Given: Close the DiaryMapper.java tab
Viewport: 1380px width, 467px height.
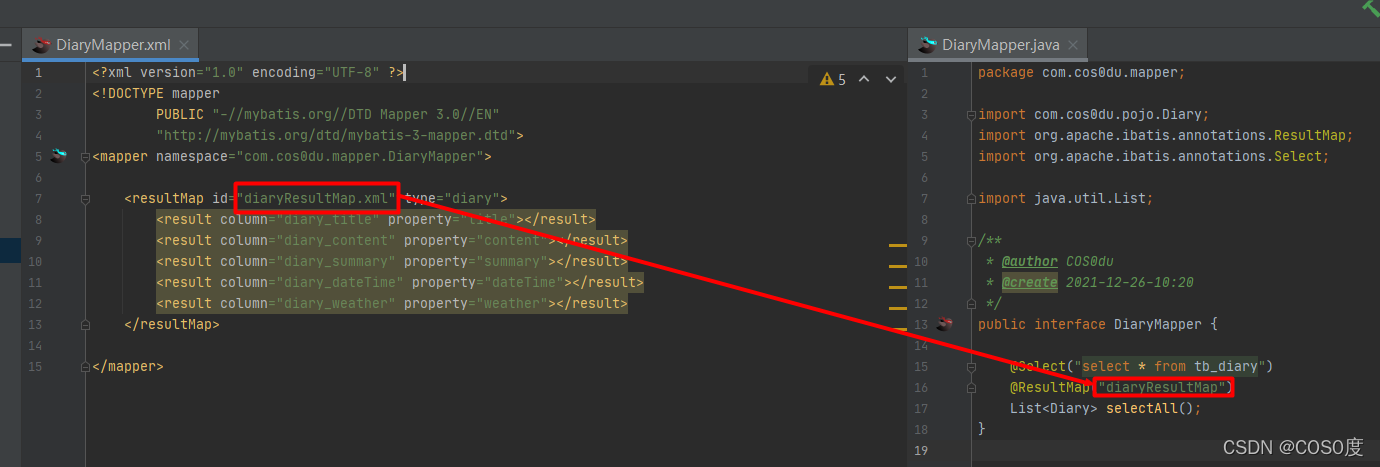Looking at the screenshot, I should point(1073,45).
